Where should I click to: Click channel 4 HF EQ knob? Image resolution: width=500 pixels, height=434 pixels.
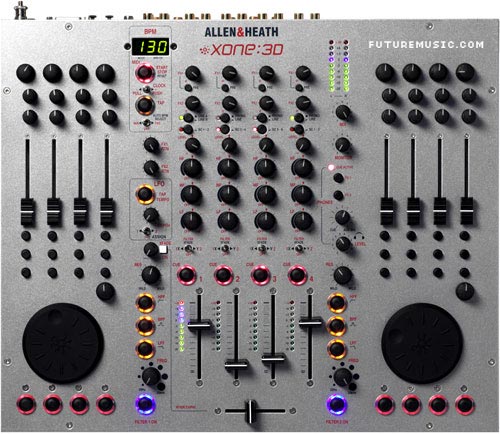point(302,168)
